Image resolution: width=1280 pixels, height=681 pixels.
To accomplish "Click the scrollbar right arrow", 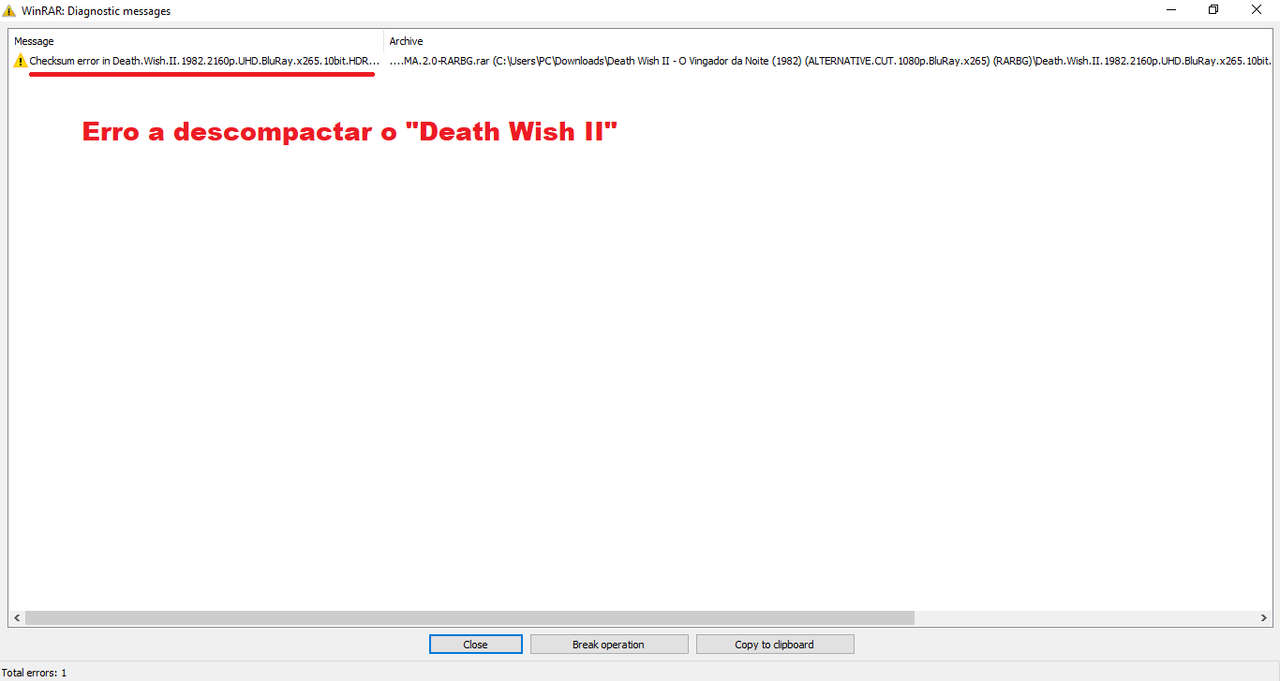I will (1263, 618).
